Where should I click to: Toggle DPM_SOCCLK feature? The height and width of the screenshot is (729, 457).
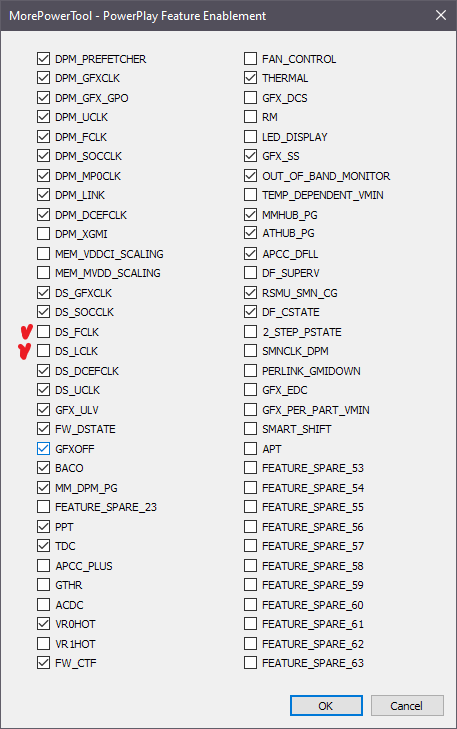point(43,156)
